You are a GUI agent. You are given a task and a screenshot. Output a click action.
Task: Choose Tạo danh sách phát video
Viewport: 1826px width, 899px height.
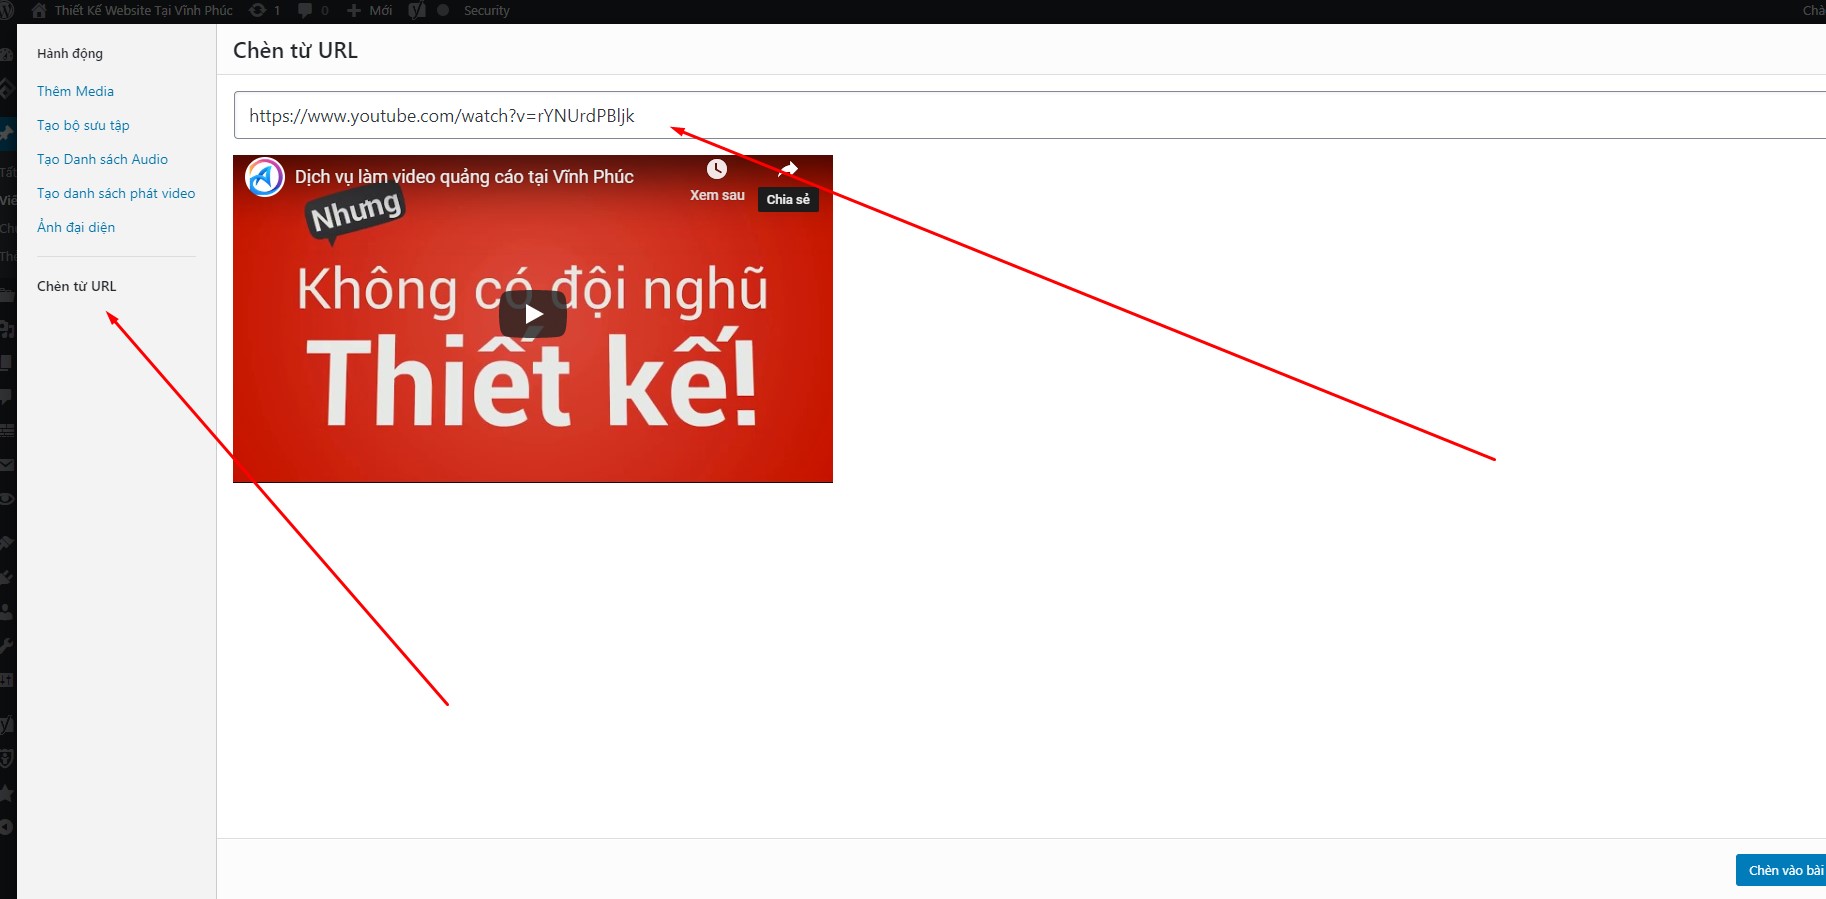tap(116, 193)
